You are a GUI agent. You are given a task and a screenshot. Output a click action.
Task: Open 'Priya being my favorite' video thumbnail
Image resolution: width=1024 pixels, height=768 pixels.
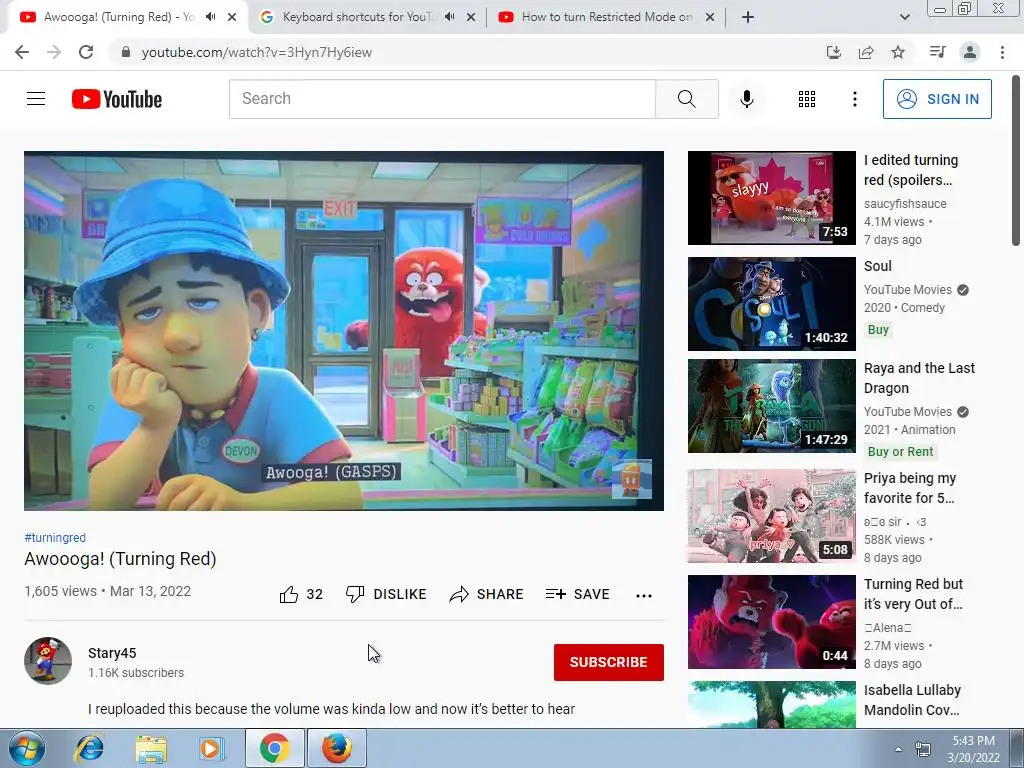tap(771, 516)
